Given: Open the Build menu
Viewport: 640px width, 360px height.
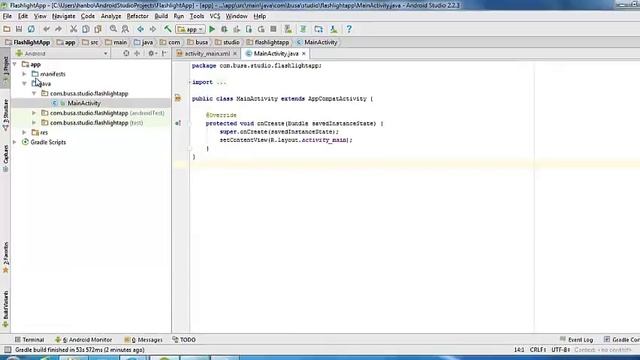Looking at the screenshot, I should 161,16.
